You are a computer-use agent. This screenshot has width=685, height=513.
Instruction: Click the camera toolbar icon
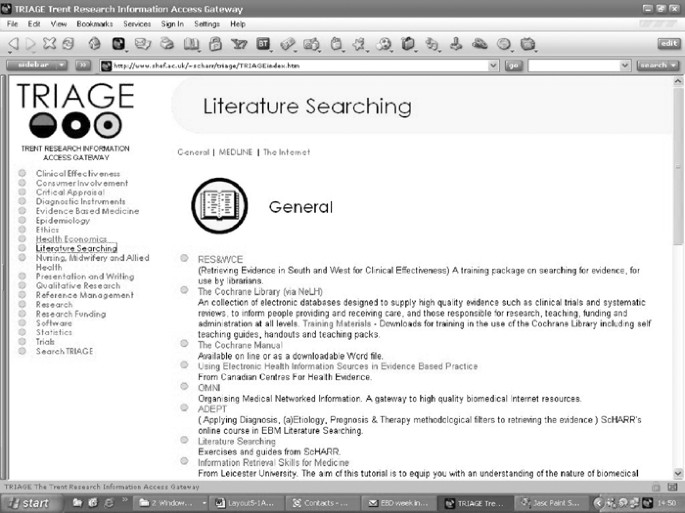311,44
